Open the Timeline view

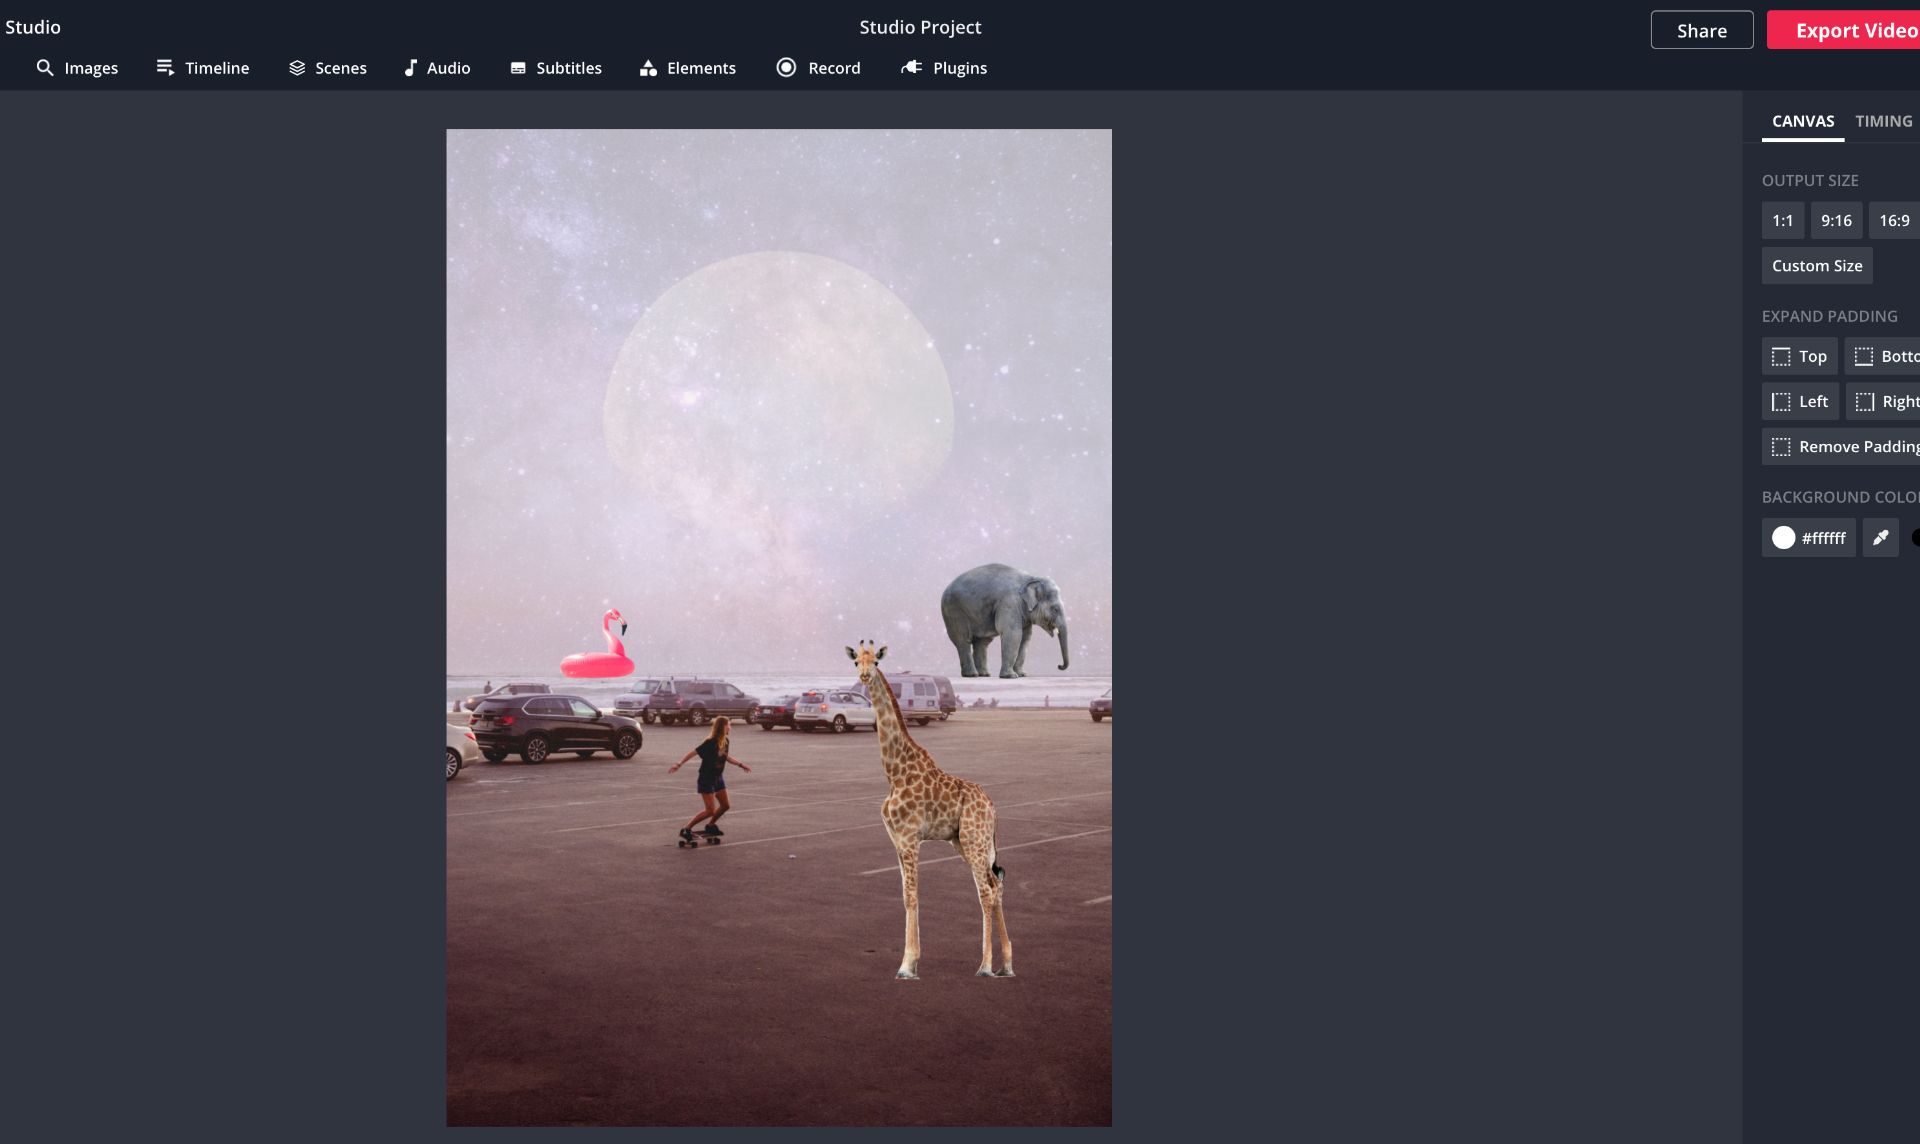[x=203, y=68]
